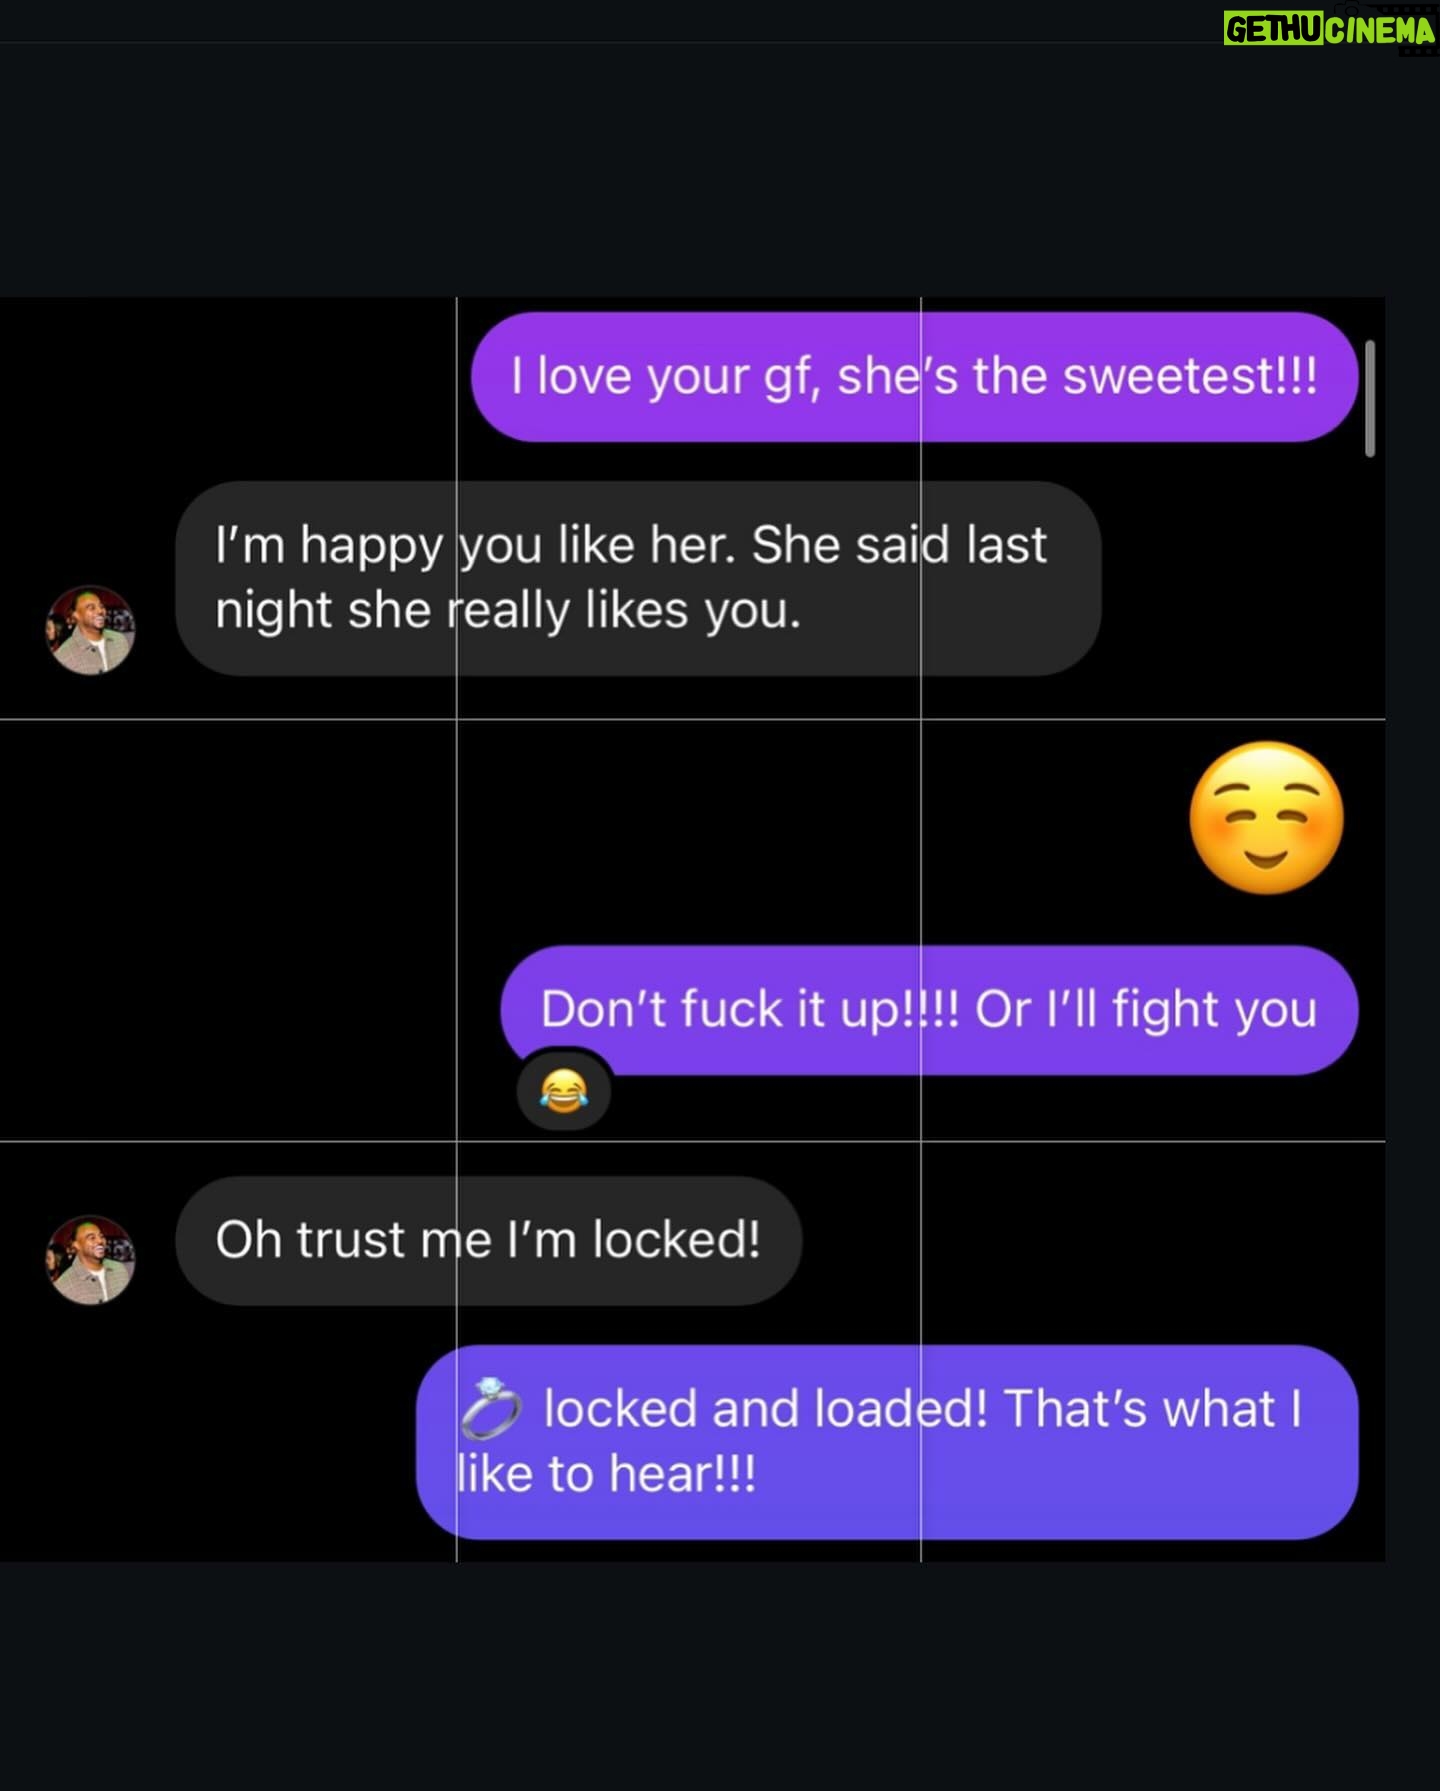
Task: Select the "locked and loaded!" purple bubble
Action: point(887,1442)
